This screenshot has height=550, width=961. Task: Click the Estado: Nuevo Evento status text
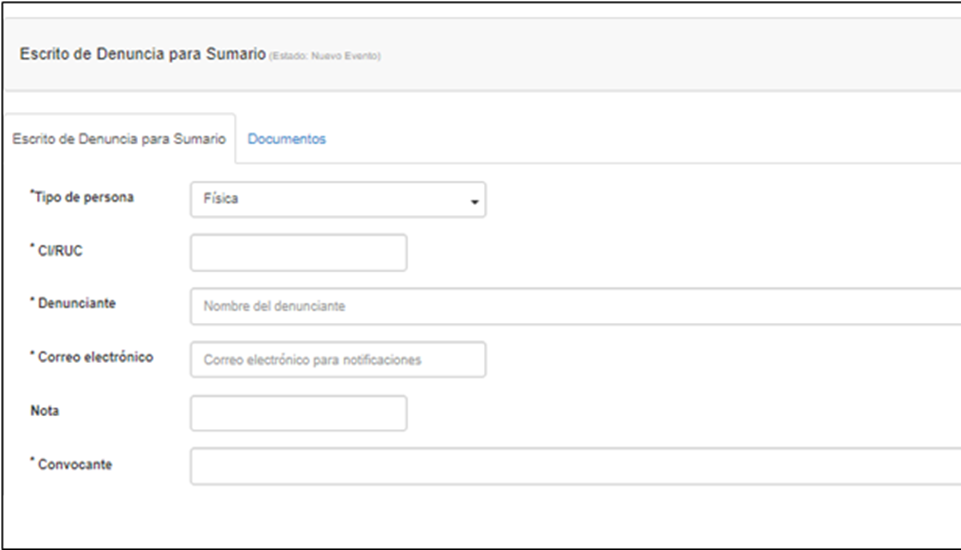(x=324, y=56)
